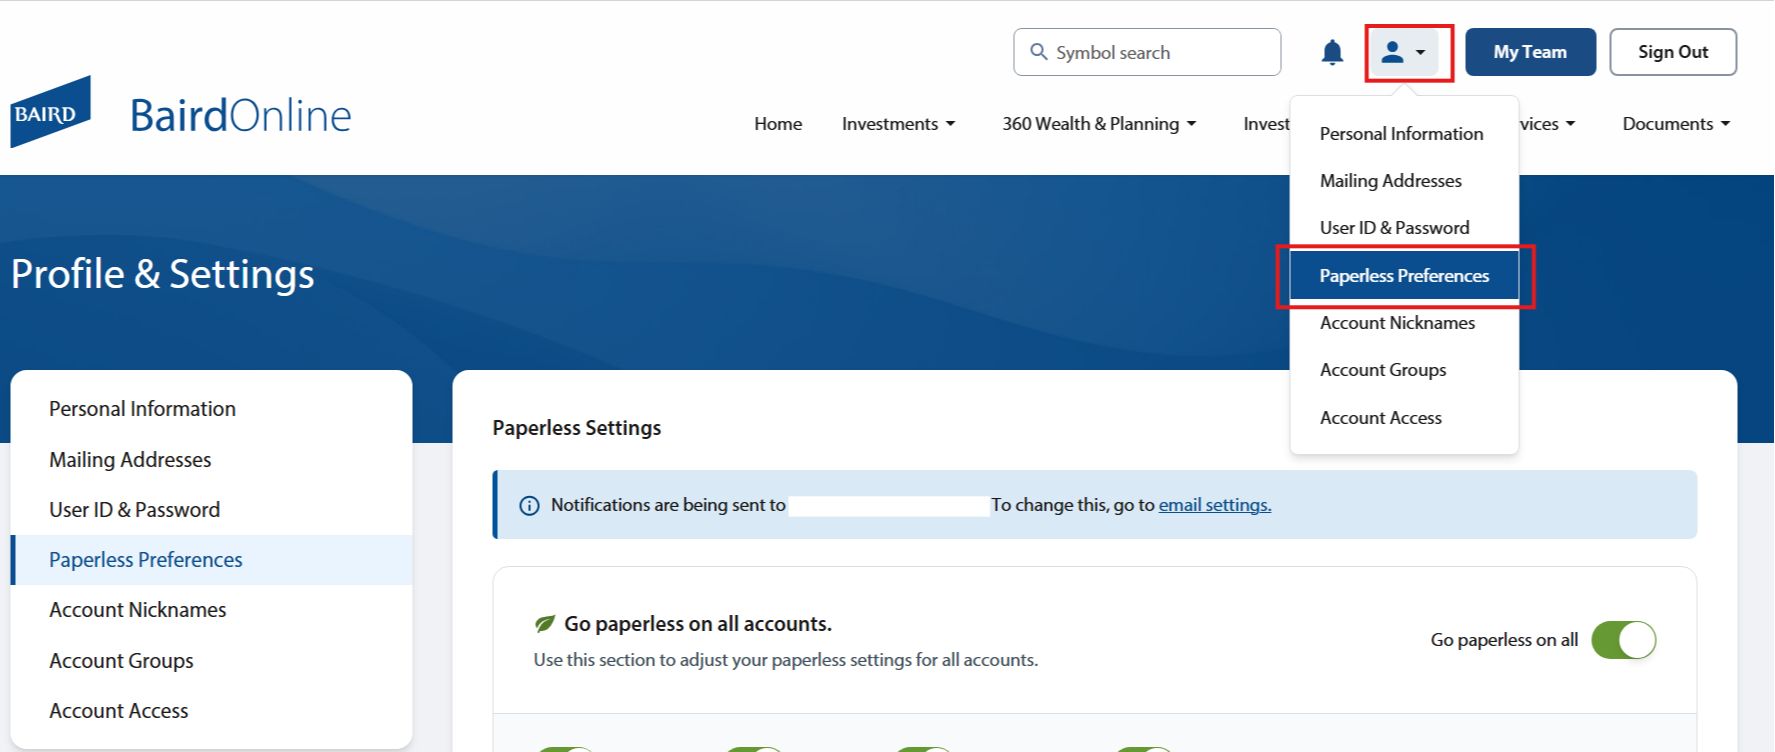Select Account Groups in dropdown menu
This screenshot has width=1775, height=752.
coord(1404,370)
